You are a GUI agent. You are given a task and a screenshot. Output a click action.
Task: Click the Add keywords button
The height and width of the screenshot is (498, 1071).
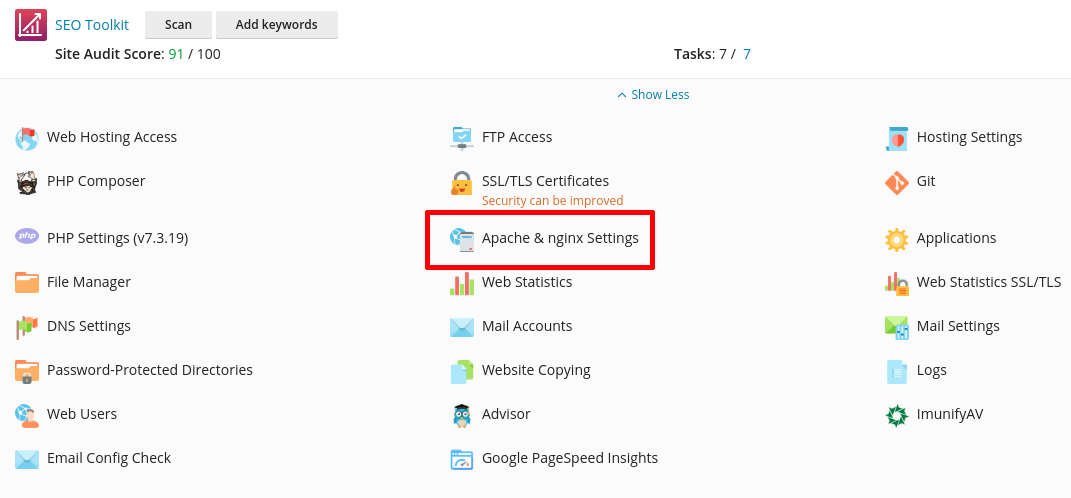click(277, 25)
